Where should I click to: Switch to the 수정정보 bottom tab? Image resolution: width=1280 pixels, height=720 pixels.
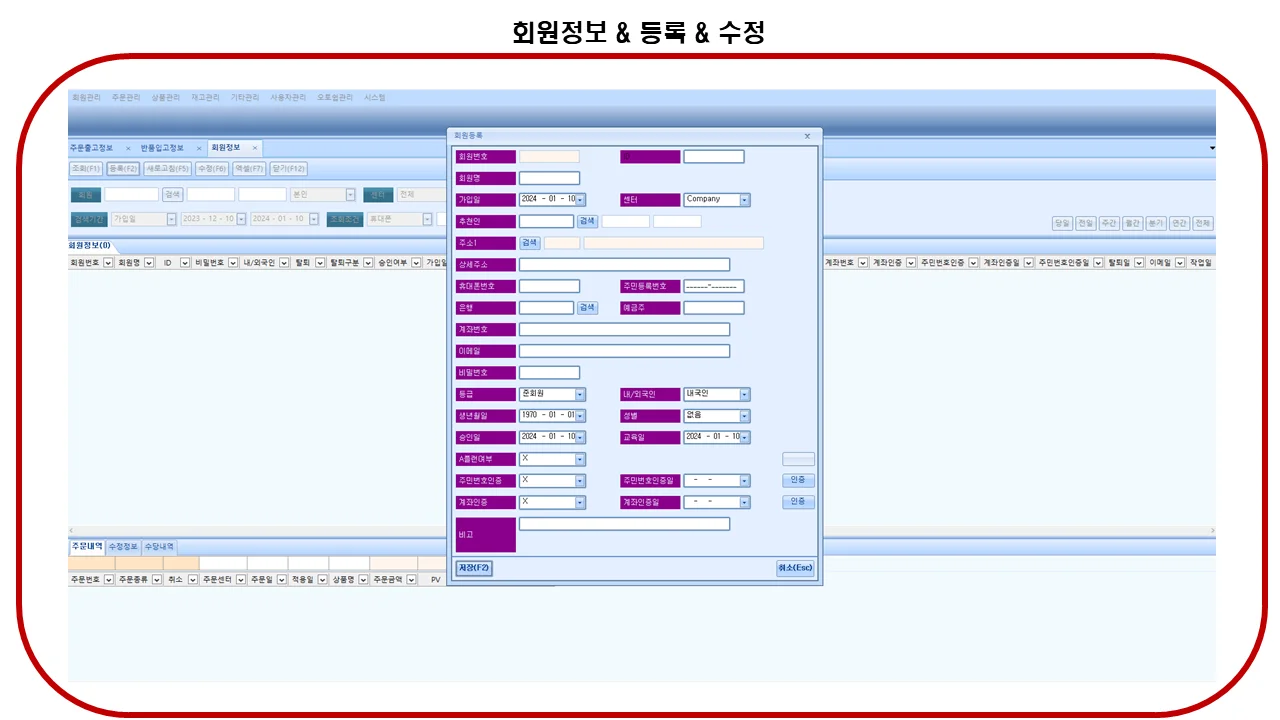(x=124, y=547)
